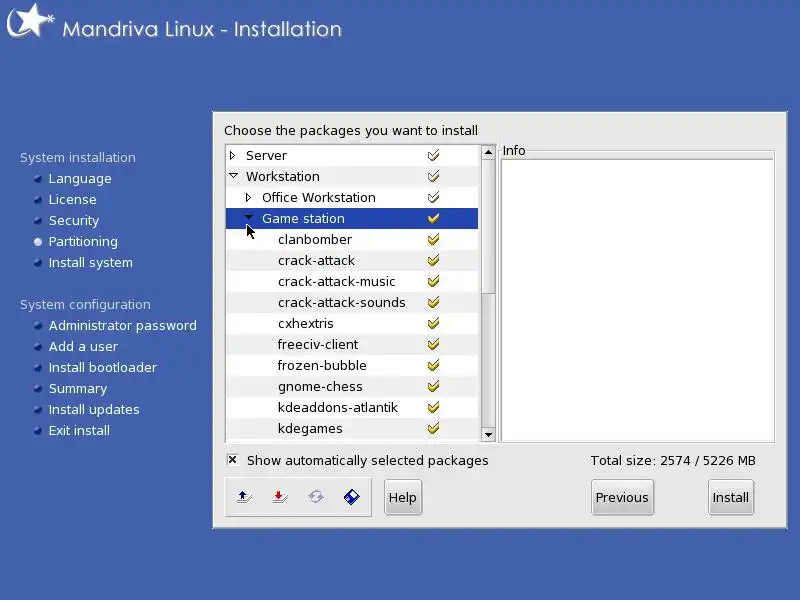Click the blue floppy disk icon
The height and width of the screenshot is (600, 800).
[352, 496]
